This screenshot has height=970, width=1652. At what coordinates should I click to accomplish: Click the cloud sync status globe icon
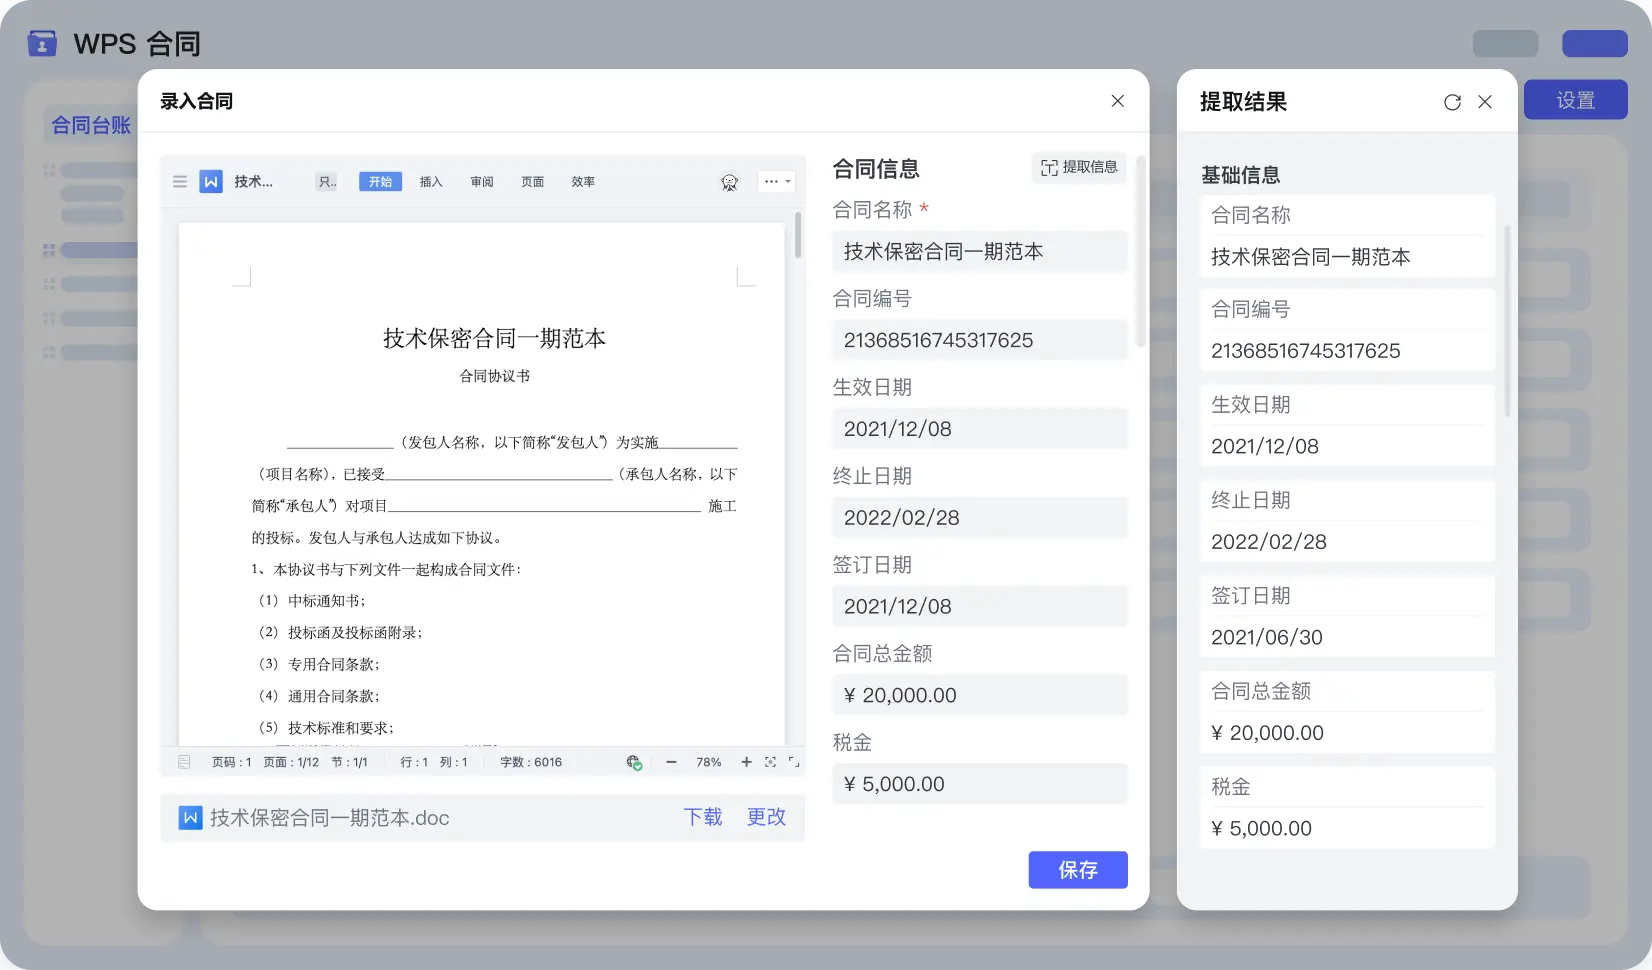click(634, 762)
